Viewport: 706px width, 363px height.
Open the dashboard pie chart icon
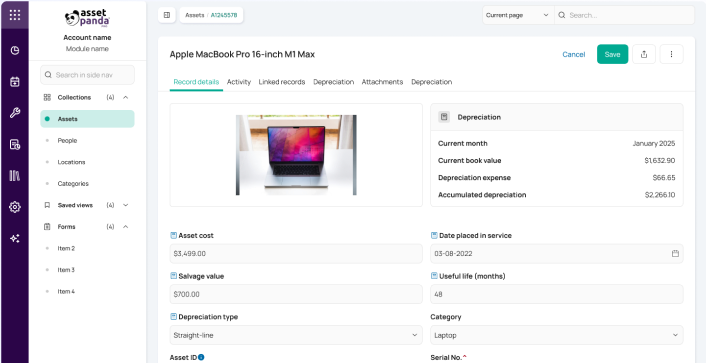[x=14, y=50]
